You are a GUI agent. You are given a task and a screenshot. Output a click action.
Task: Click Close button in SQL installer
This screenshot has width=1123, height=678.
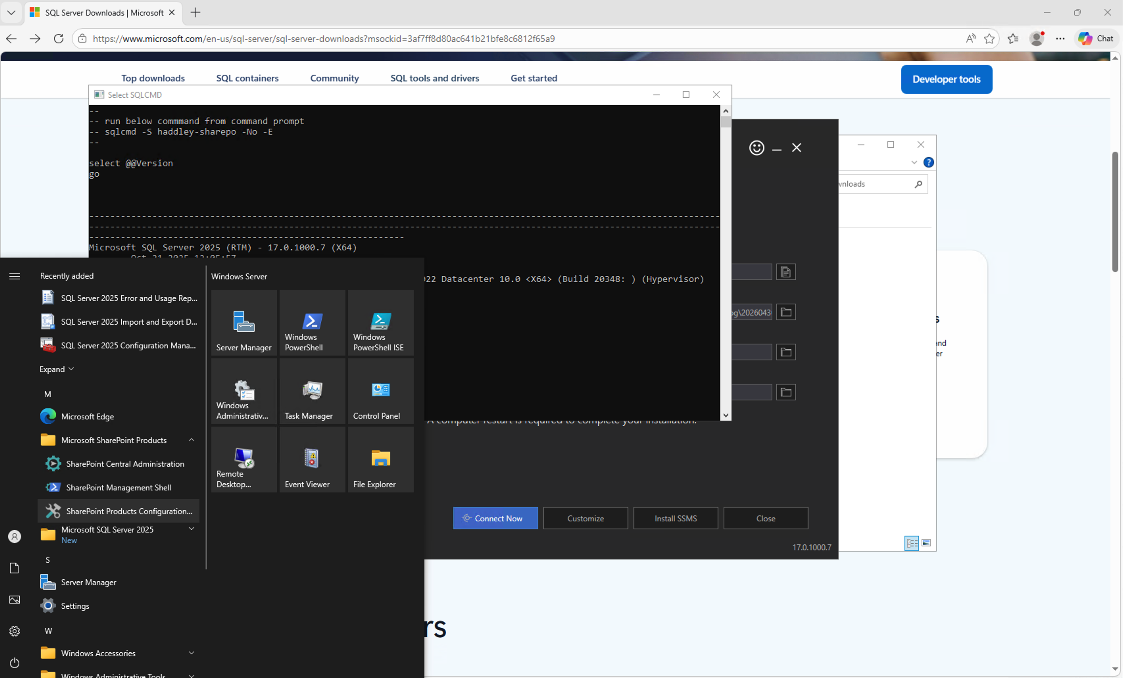tap(766, 518)
